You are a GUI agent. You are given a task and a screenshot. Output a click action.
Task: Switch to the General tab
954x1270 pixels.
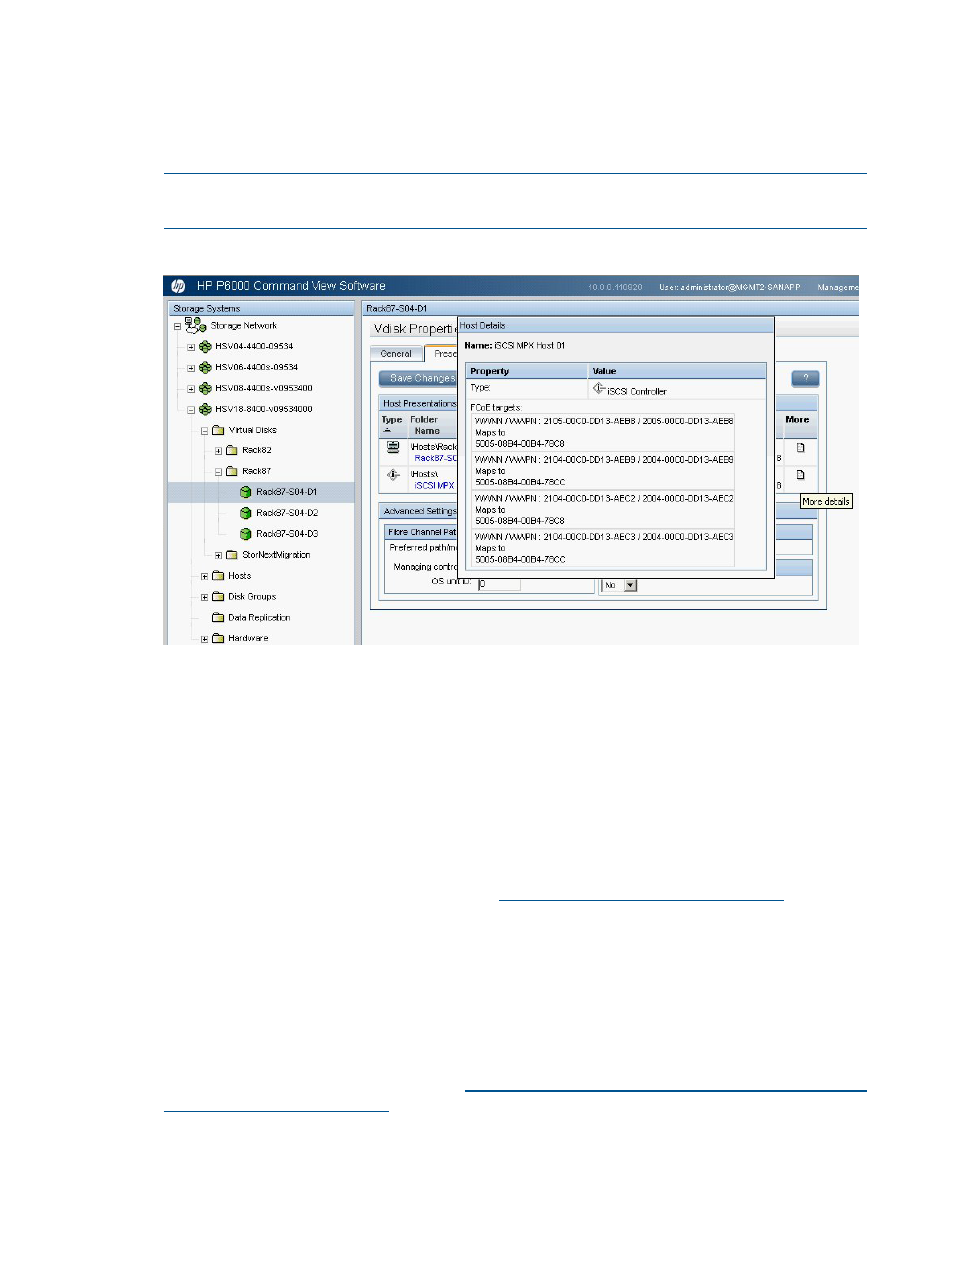click(x=396, y=354)
